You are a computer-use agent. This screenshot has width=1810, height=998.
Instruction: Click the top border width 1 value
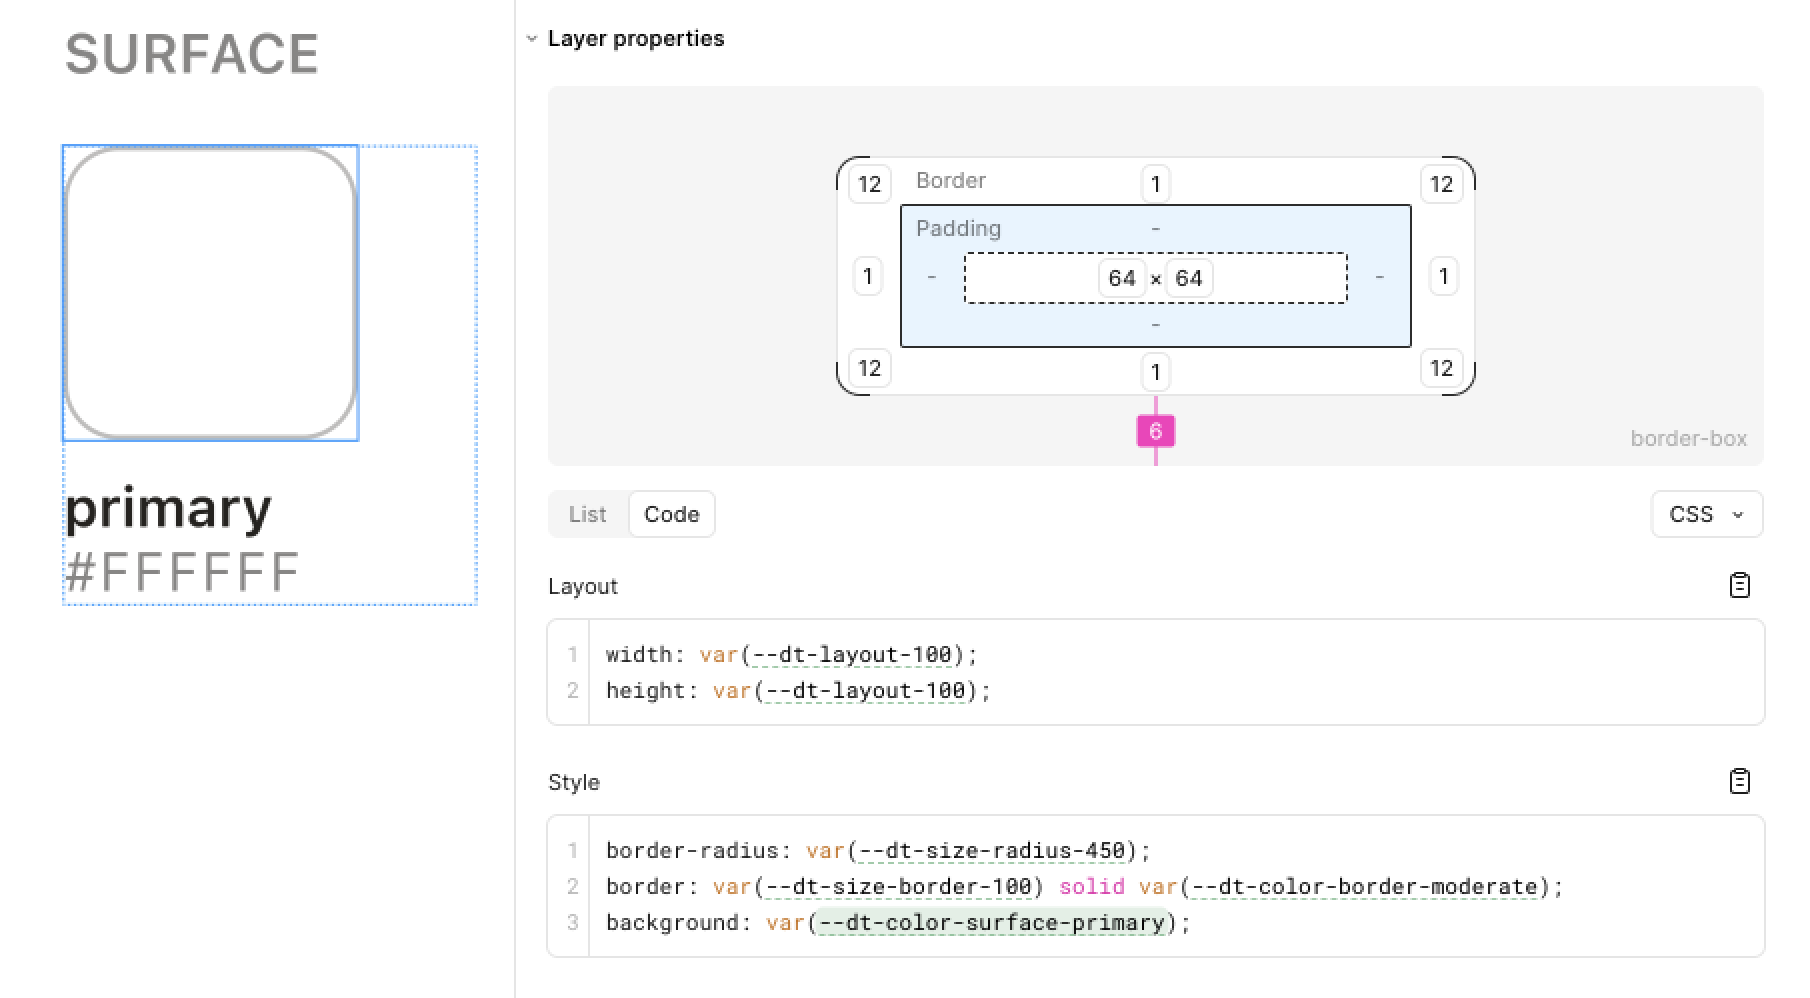(x=1155, y=184)
